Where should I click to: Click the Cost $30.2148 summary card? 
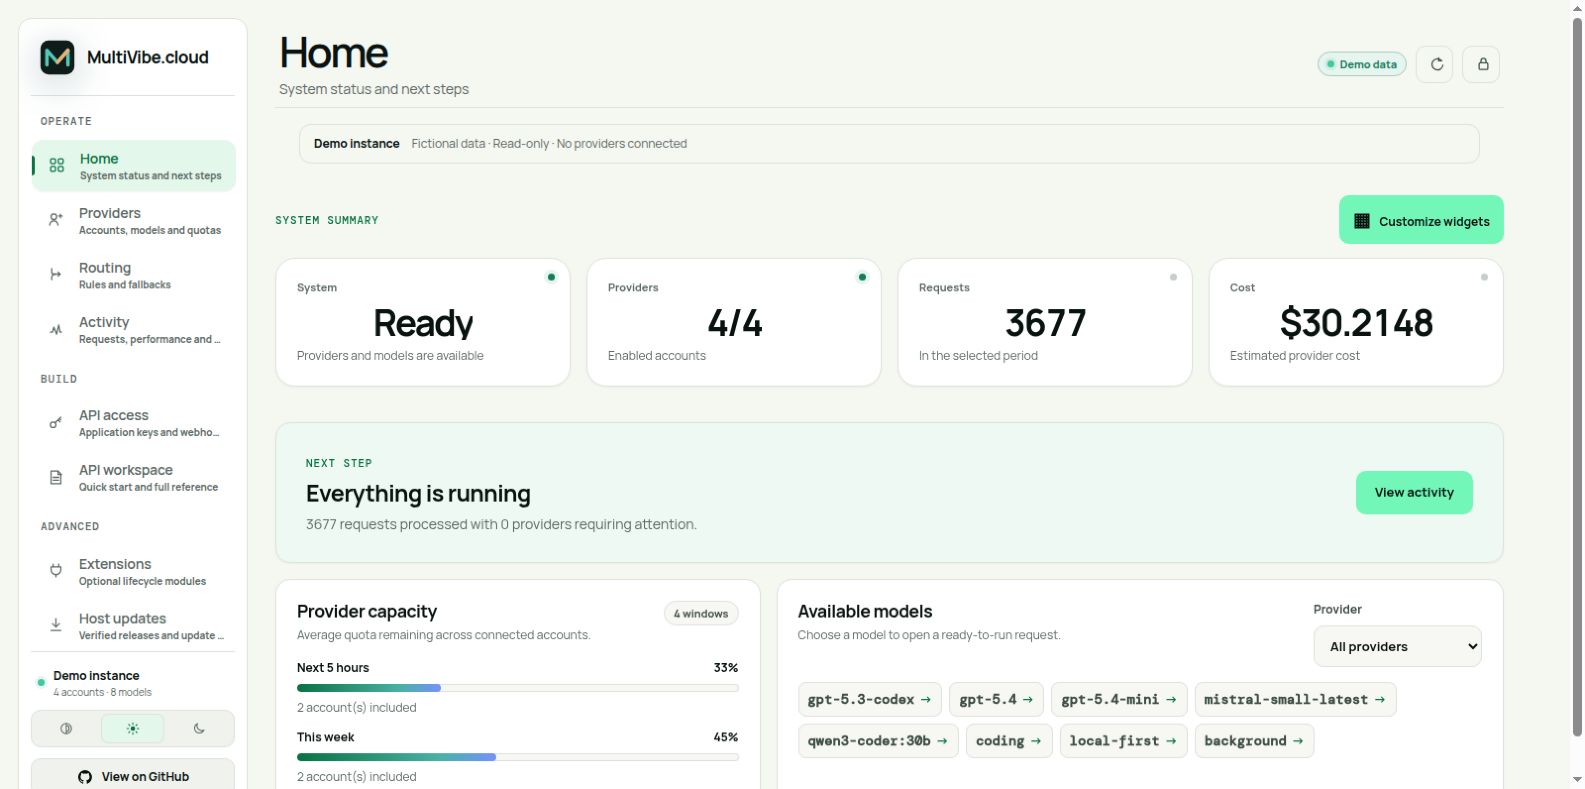[1356, 322]
